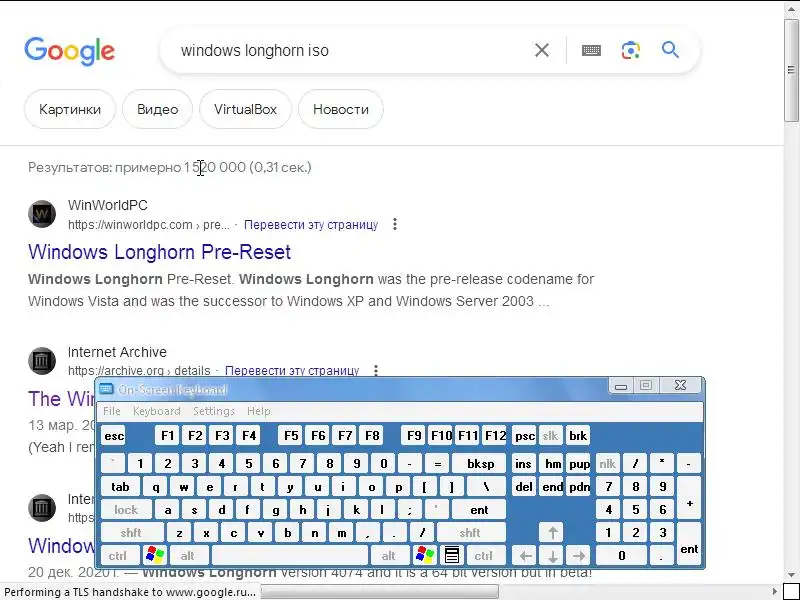This screenshot has height=600, width=800.
Task: Click the bksp key on the on-screen keyboard
Action: click(x=480, y=463)
